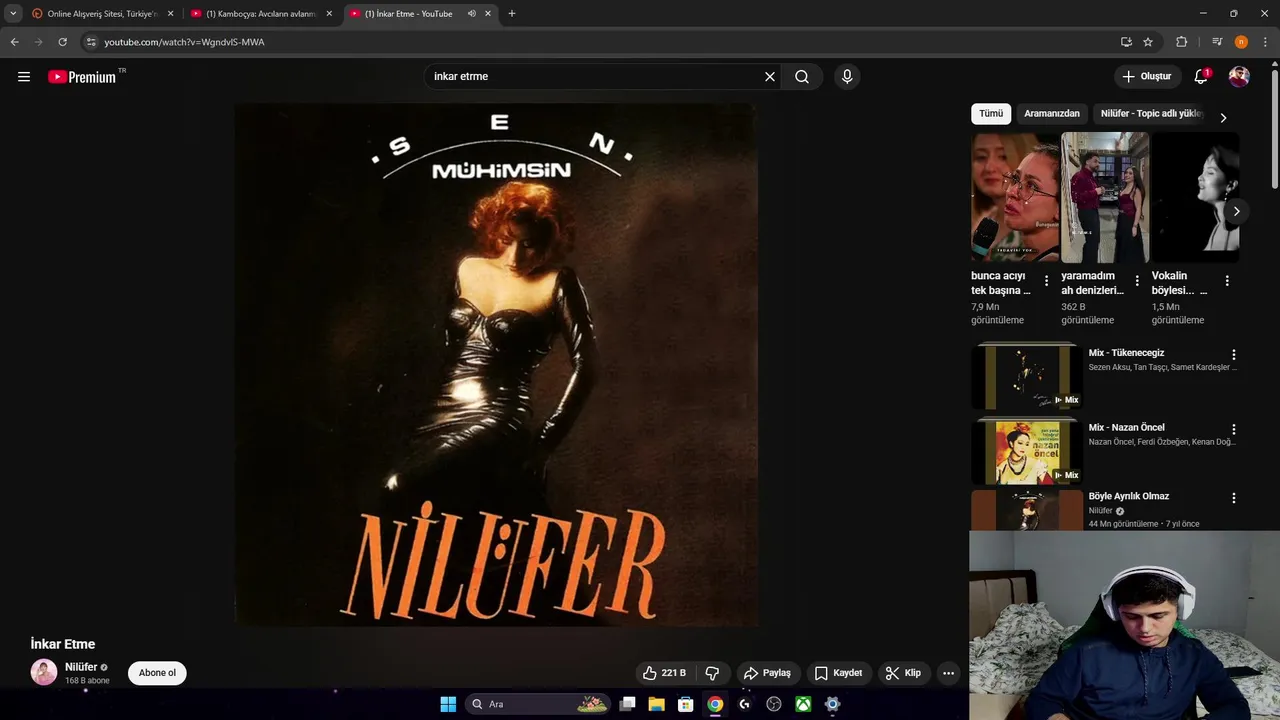Image resolution: width=1280 pixels, height=720 pixels.
Task: Click the browser address bar URL
Action: point(184,42)
